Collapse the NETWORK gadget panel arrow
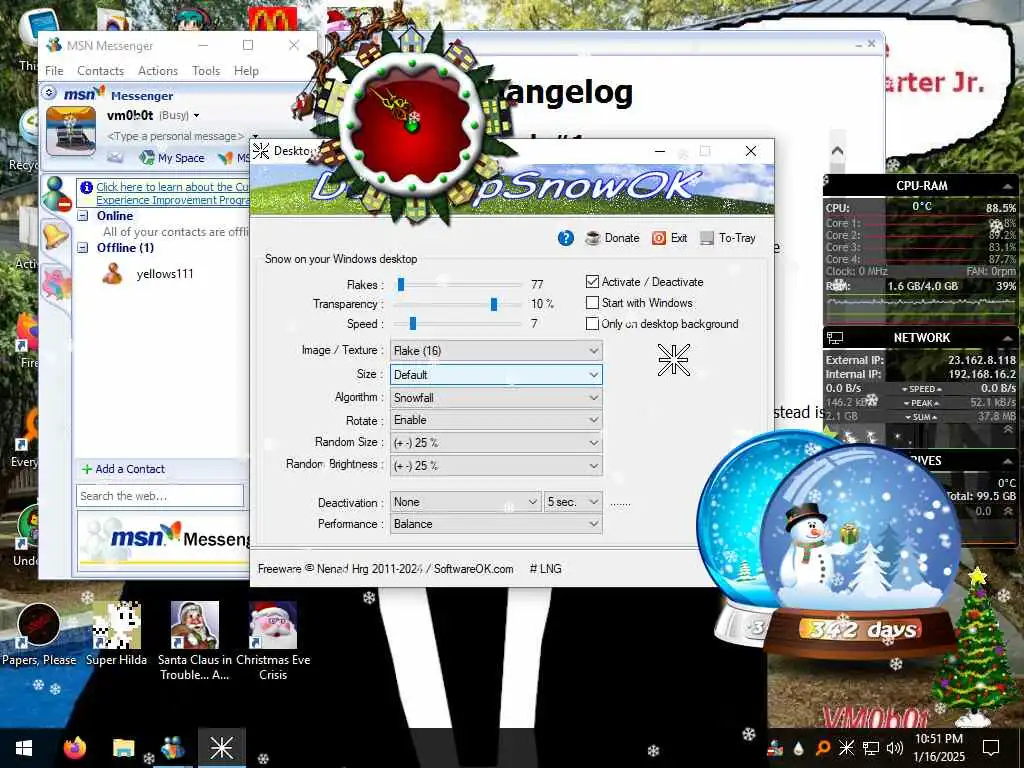 coord(1007,338)
